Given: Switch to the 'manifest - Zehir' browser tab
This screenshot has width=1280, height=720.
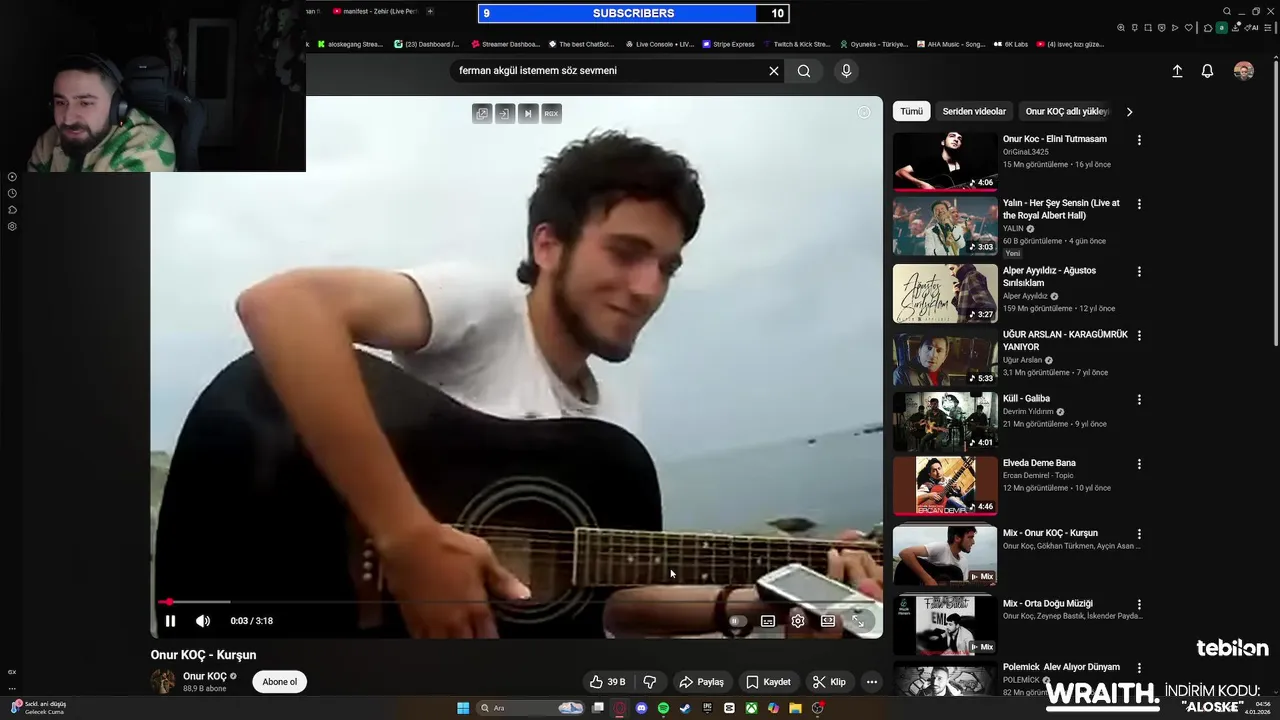Looking at the screenshot, I should click(x=377, y=11).
